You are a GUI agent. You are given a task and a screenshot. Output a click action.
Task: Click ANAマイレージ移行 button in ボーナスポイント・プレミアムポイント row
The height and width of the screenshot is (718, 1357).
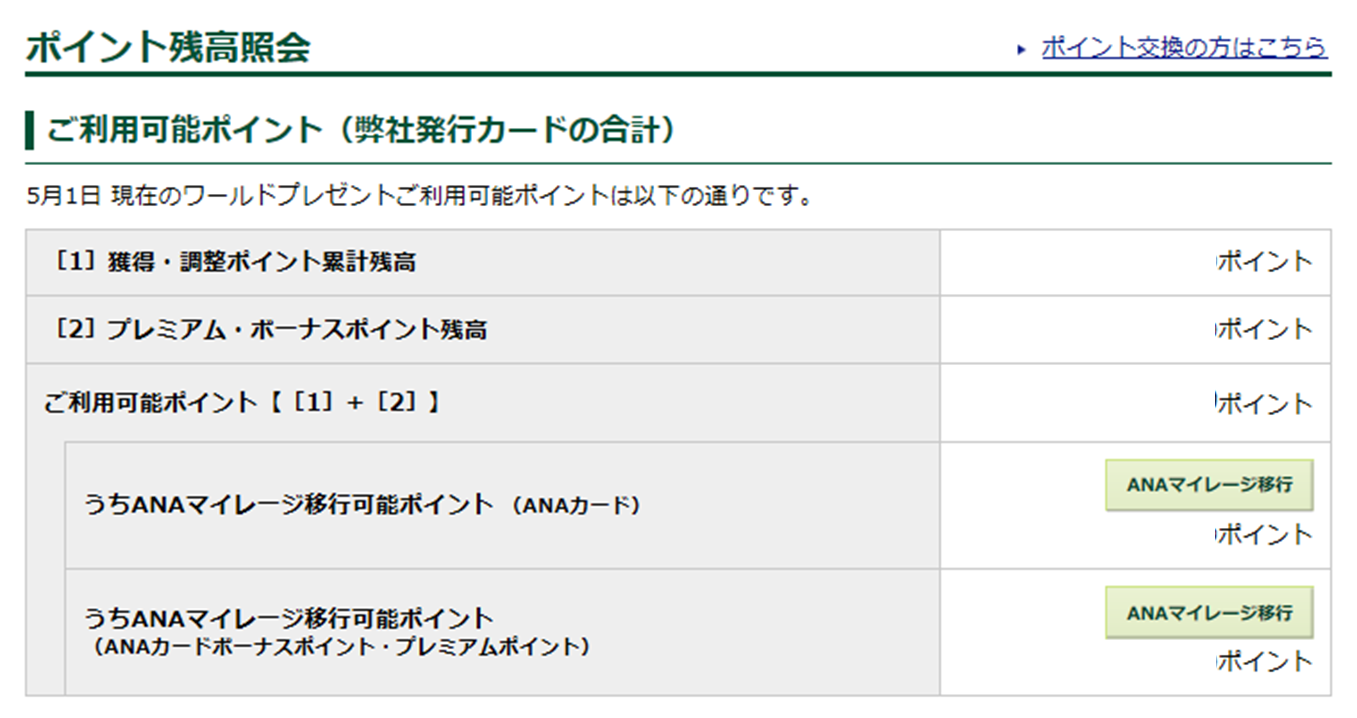tap(1209, 612)
